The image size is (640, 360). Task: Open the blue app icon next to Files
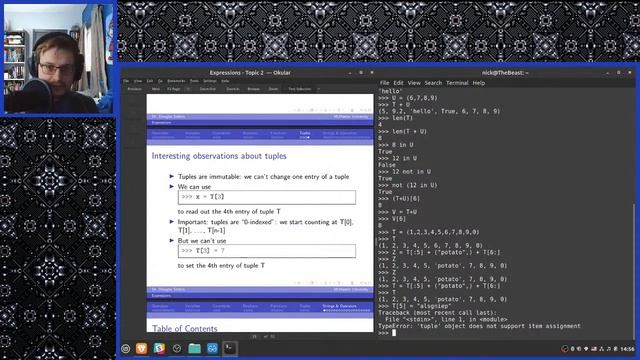212,348
